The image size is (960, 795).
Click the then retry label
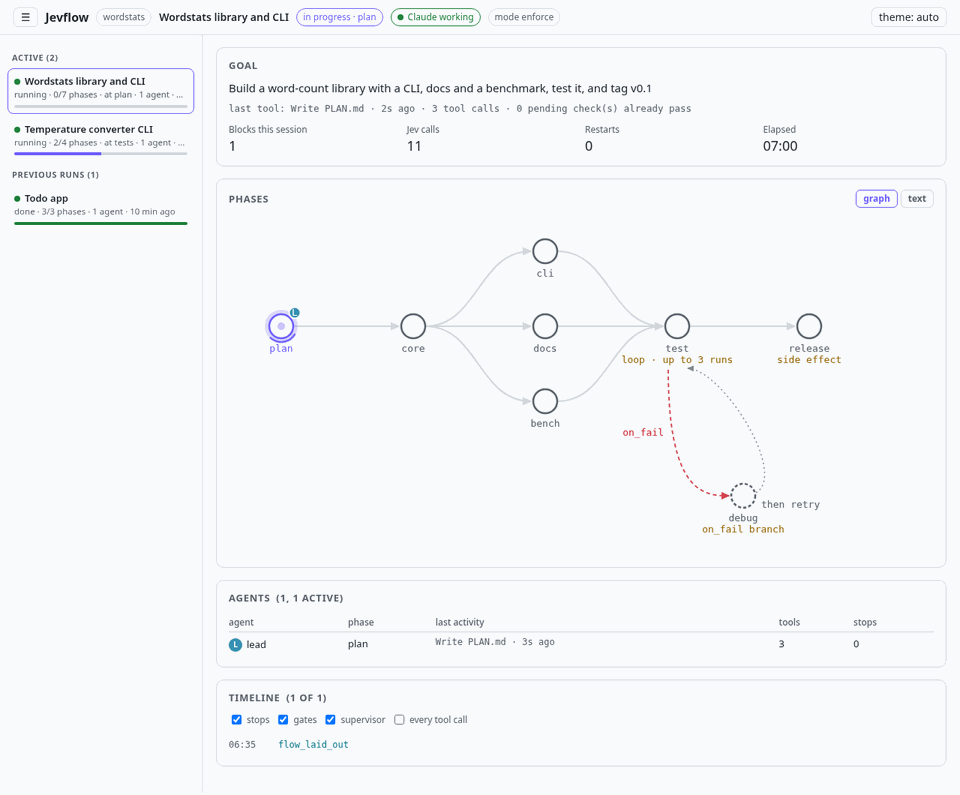(x=790, y=505)
